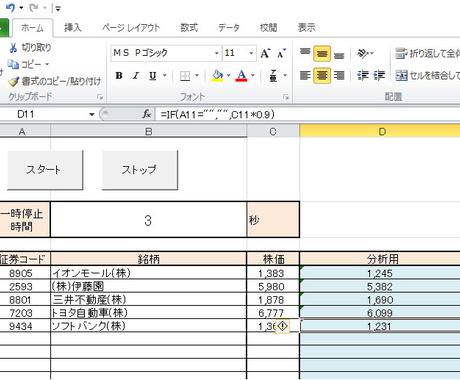Toggle center horizontal alignment
The height and width of the screenshot is (380, 460).
[x=322, y=76]
